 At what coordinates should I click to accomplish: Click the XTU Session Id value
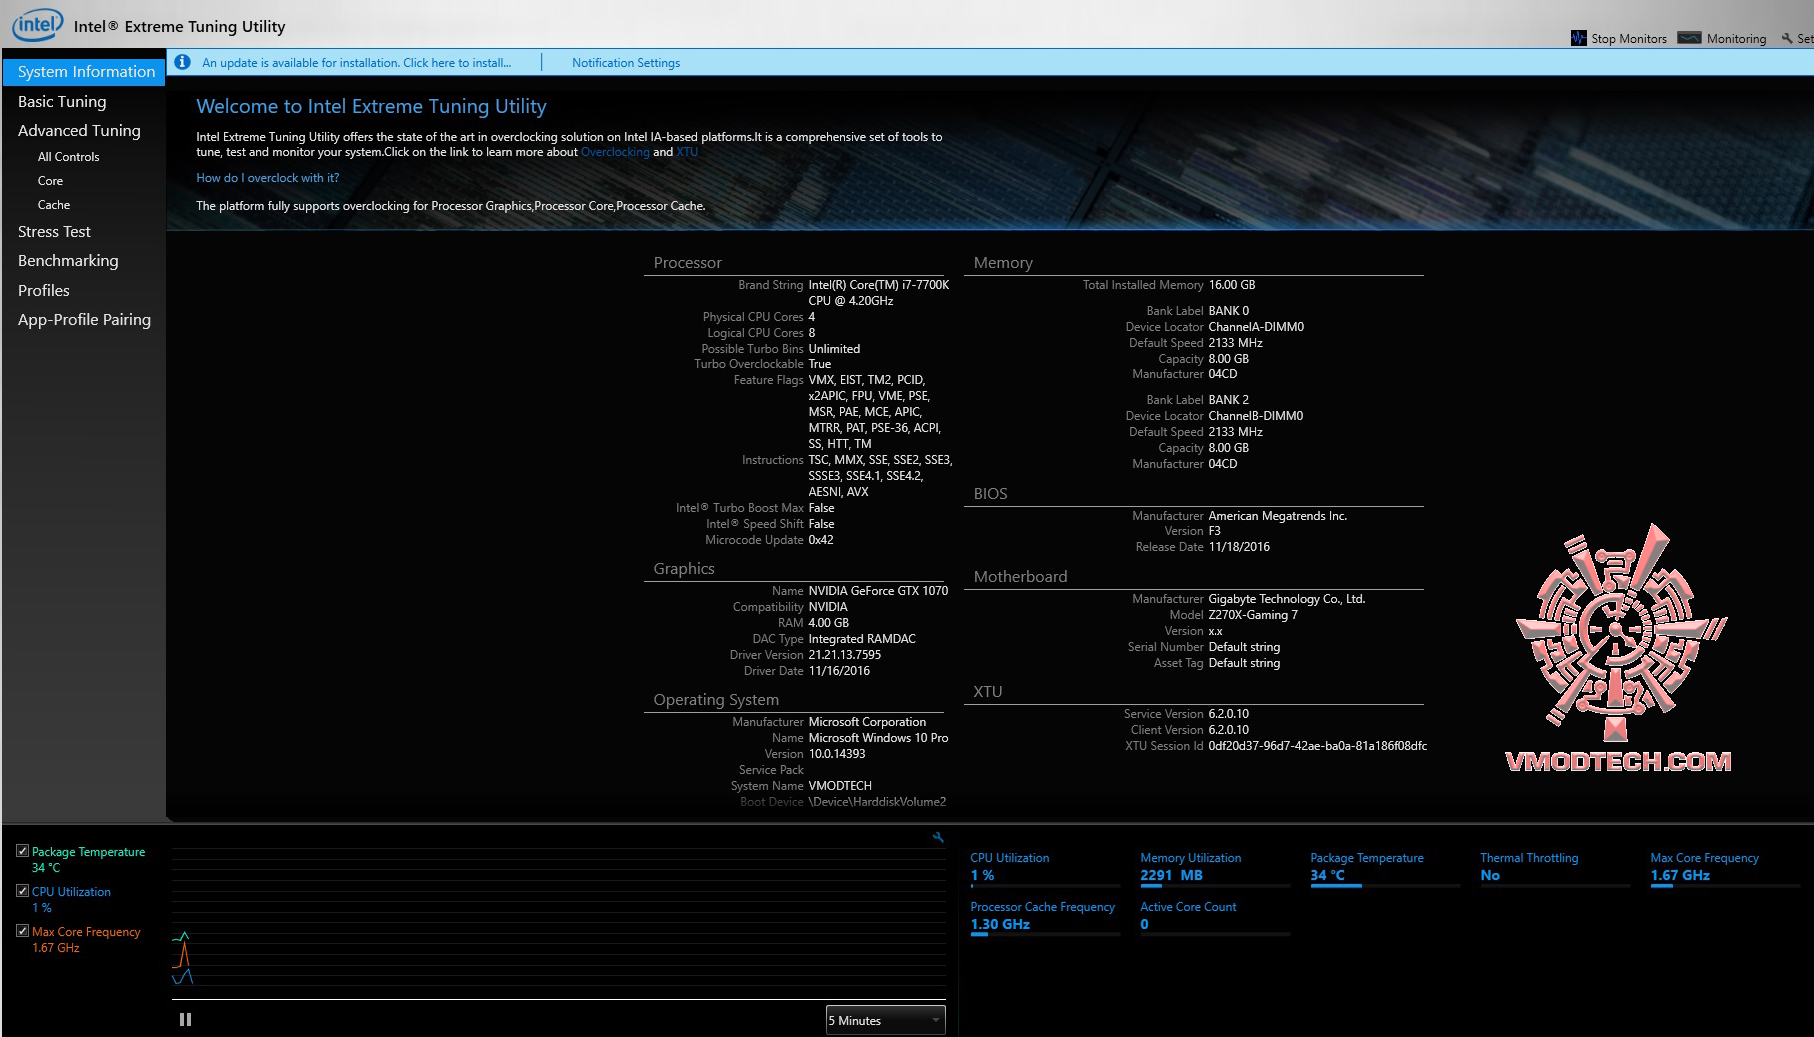(1317, 746)
